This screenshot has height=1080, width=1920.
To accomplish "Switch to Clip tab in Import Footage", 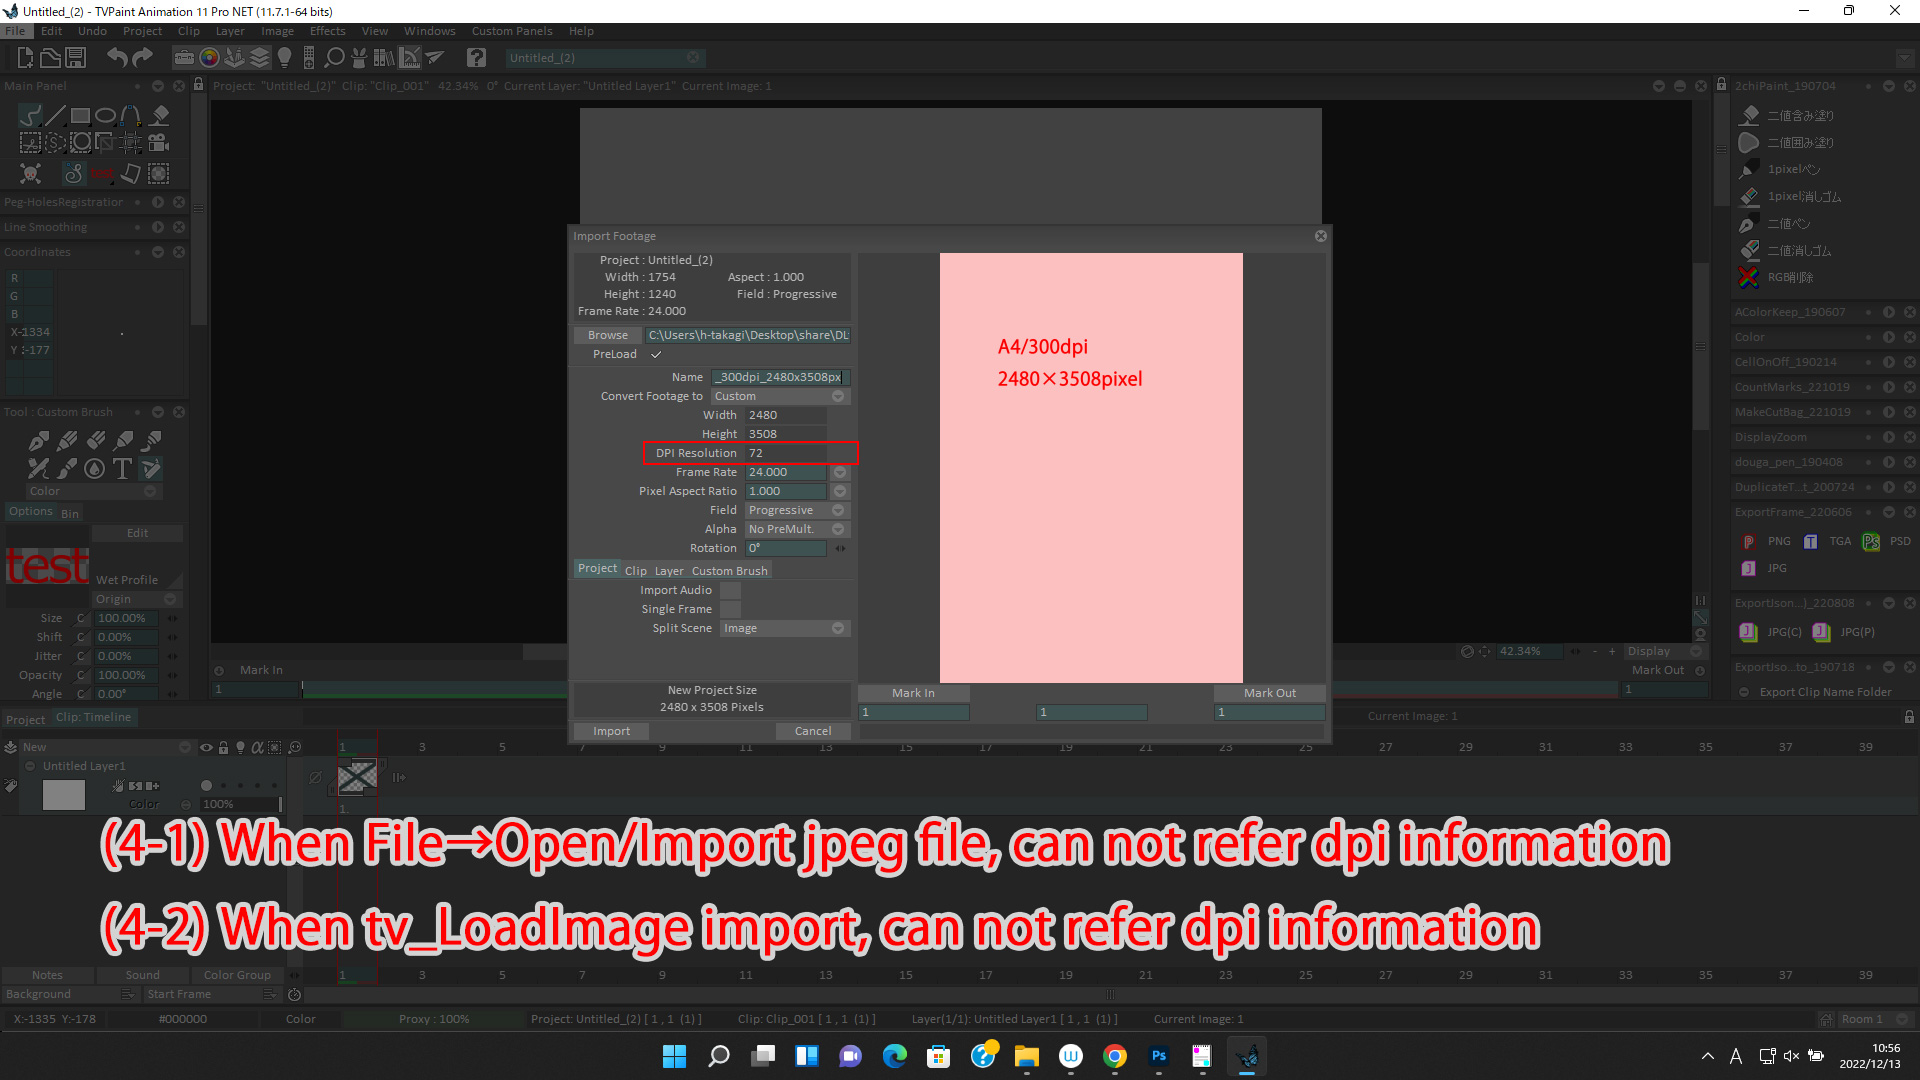I will [x=636, y=571].
